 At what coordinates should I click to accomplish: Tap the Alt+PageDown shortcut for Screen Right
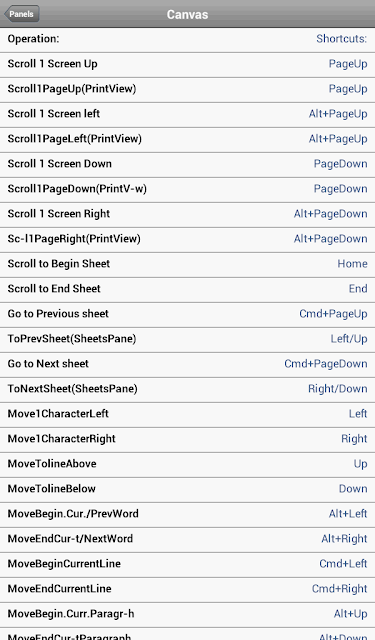[x=331, y=214]
